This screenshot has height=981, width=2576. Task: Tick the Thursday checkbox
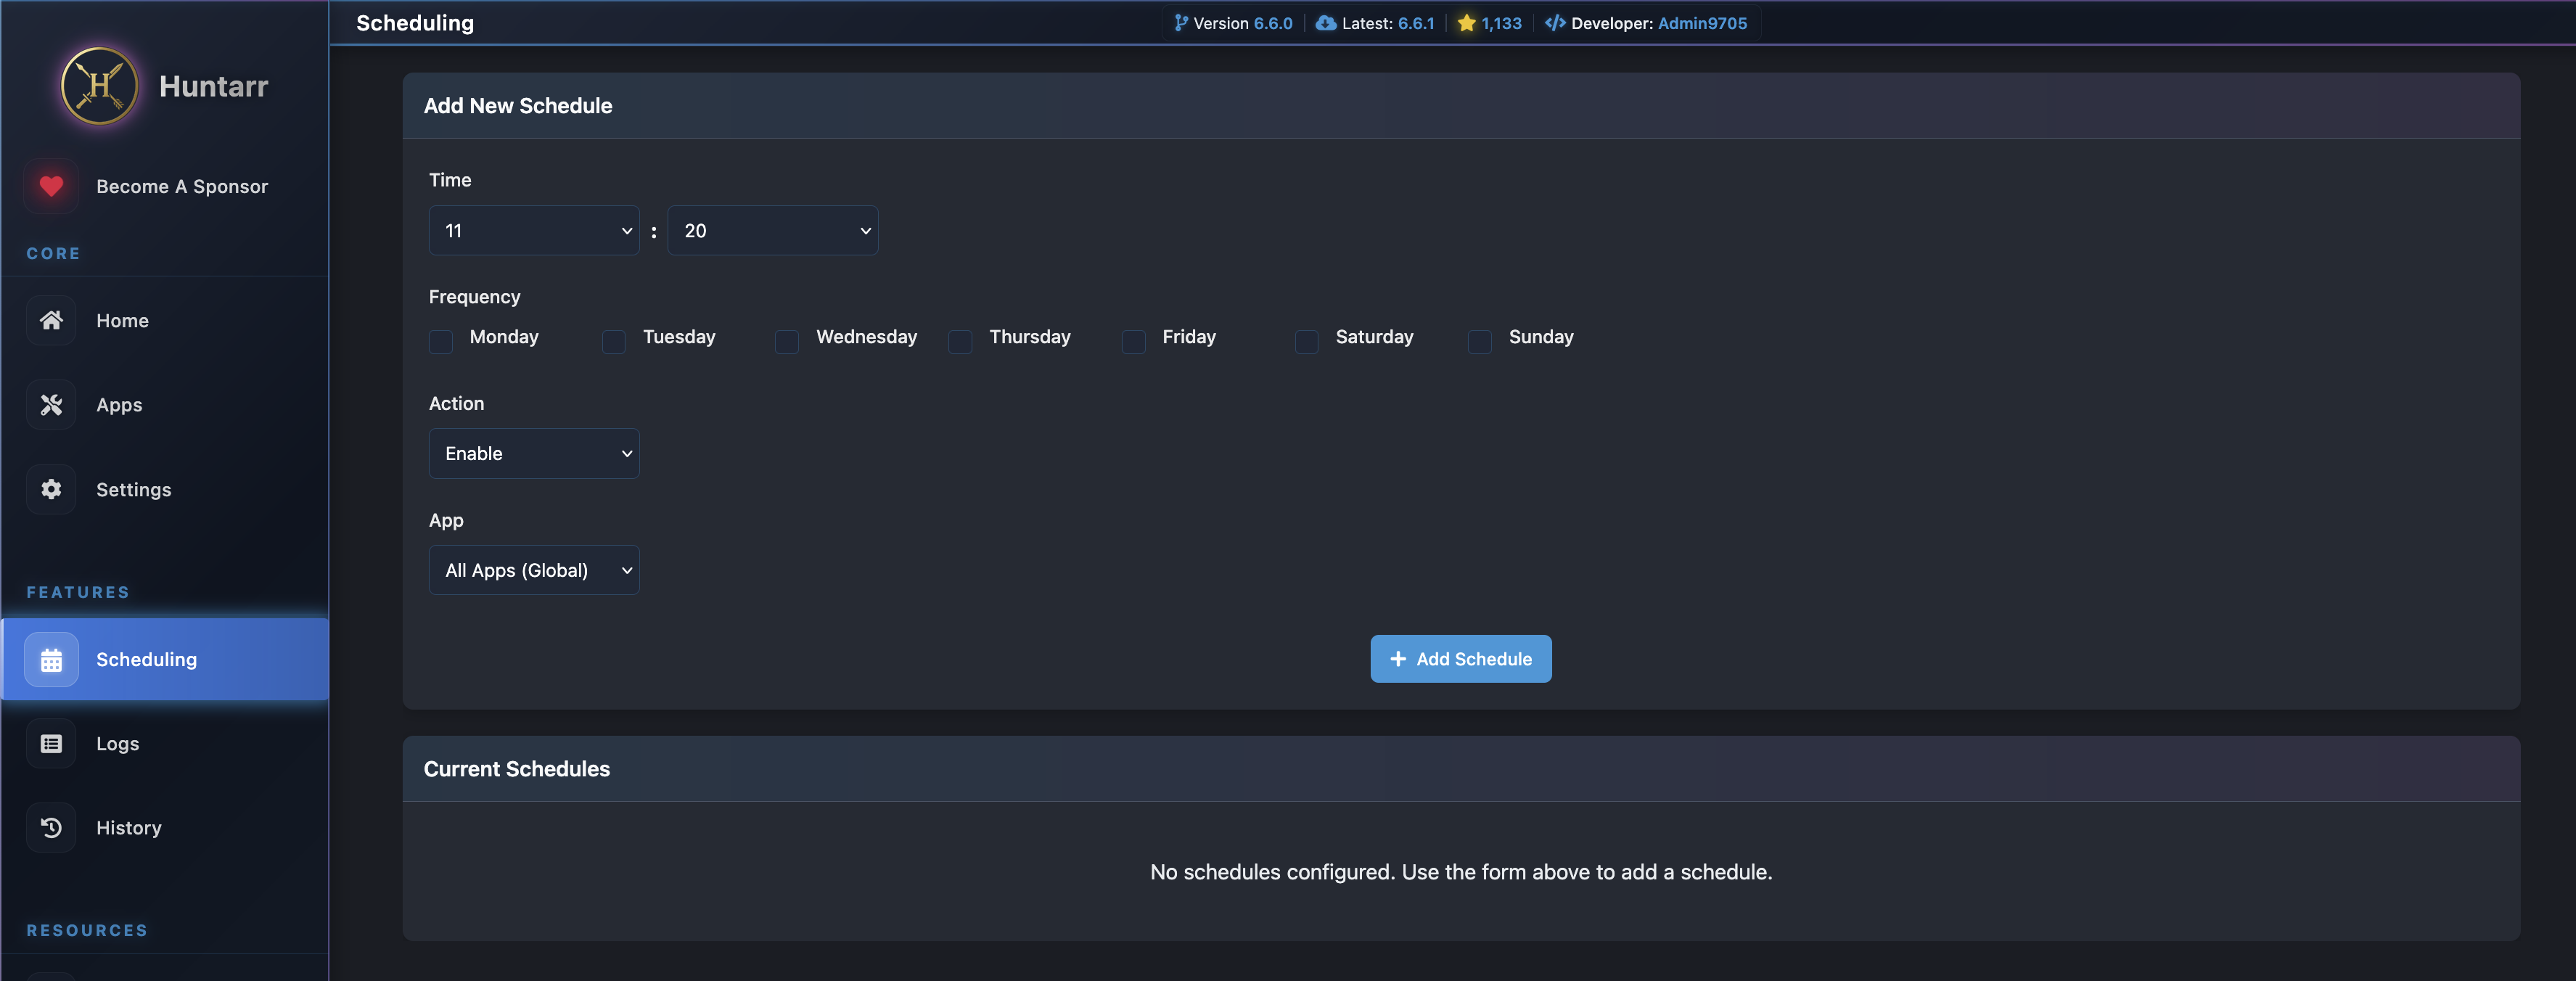[960, 342]
